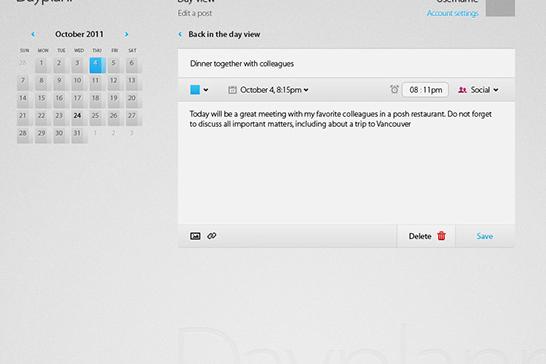This screenshot has height=364, width=546.
Task: Select October 16 in the calendar
Action: tap(61, 100)
